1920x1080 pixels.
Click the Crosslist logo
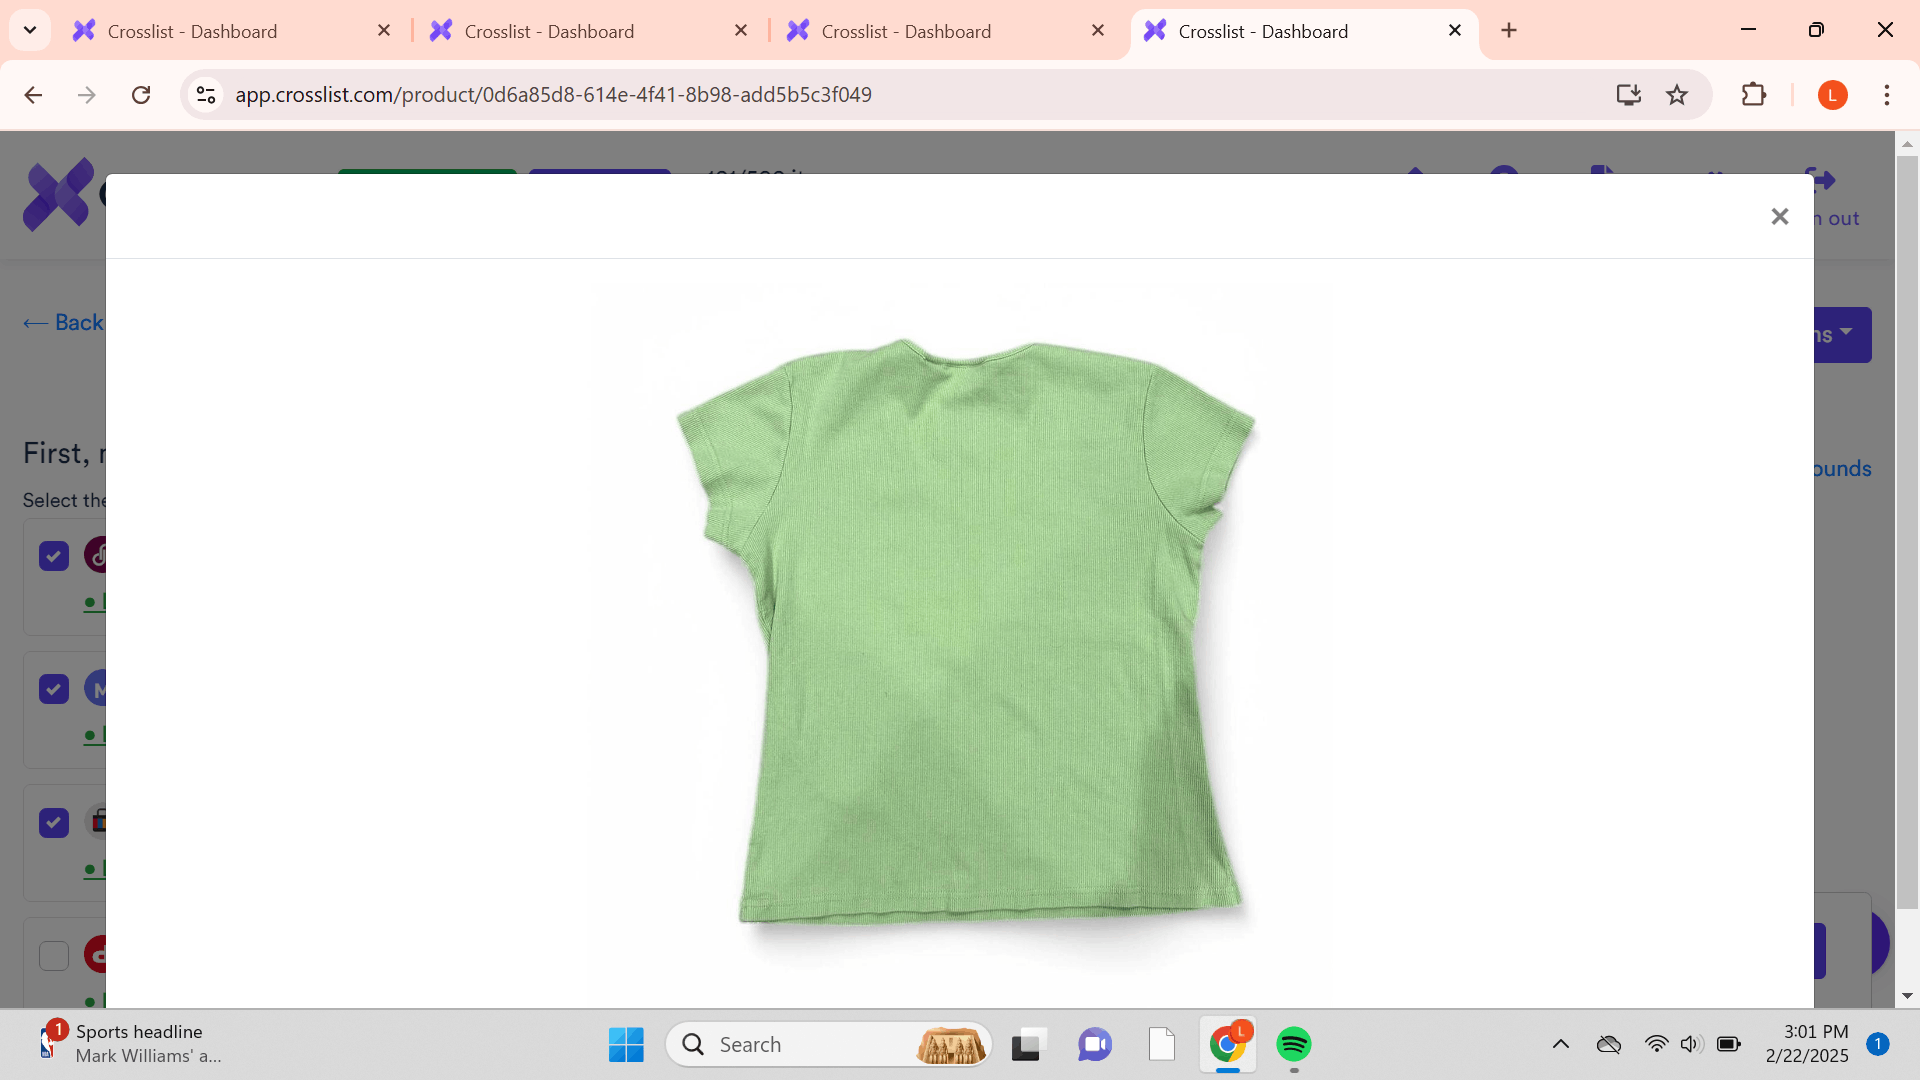(60, 195)
